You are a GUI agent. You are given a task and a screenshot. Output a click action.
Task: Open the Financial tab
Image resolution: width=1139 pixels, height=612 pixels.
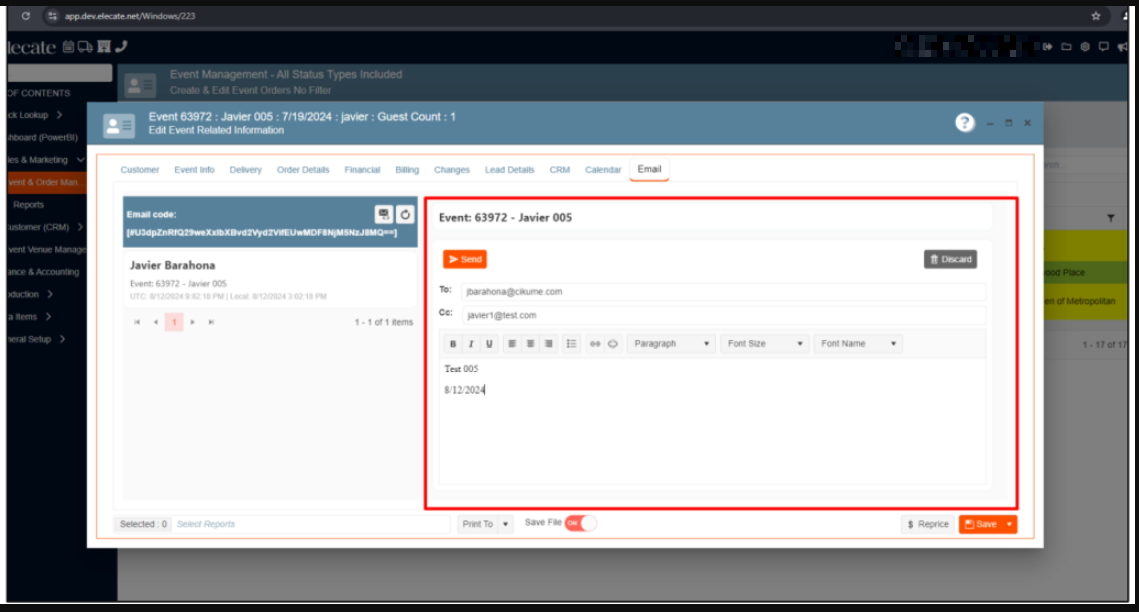point(362,170)
